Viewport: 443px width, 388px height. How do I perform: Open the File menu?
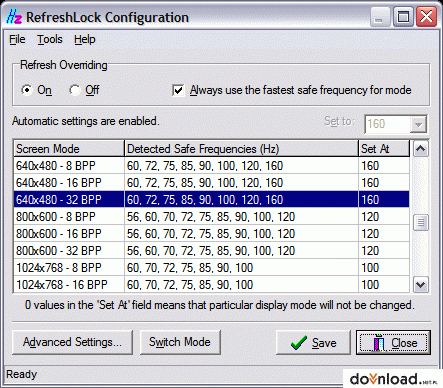pos(17,39)
